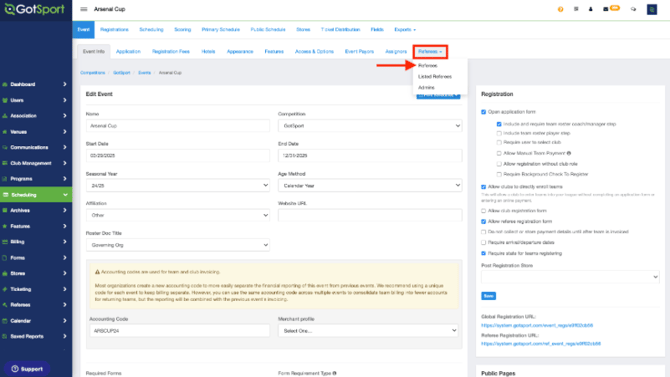Check Include team roster player step
Viewport: 670px width, 377px height.
tap(499, 133)
